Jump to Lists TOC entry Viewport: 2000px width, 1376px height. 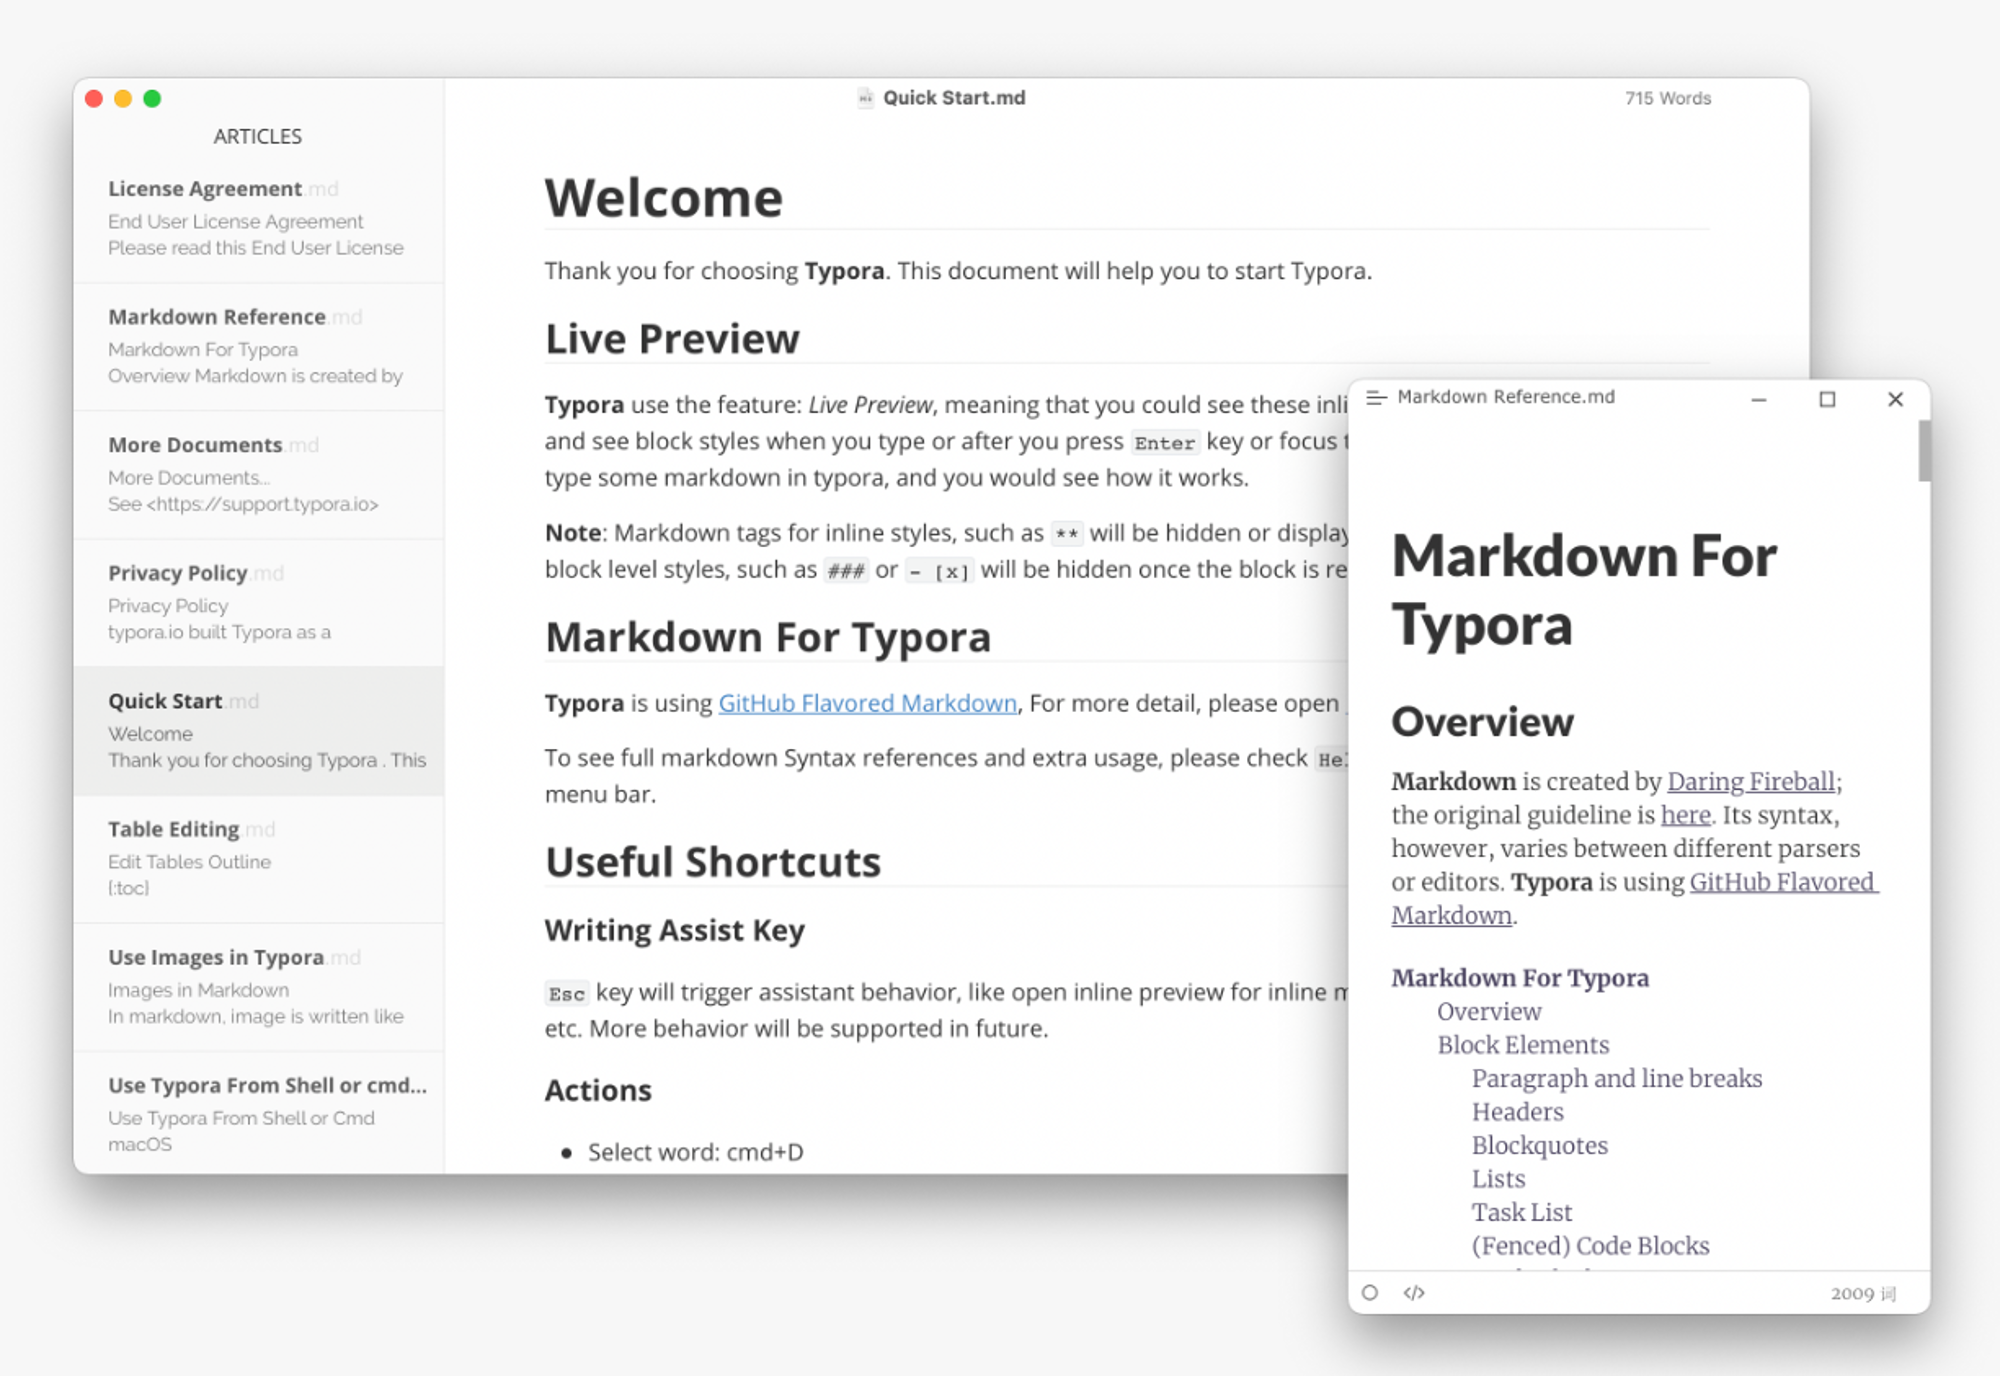[x=1498, y=1179]
